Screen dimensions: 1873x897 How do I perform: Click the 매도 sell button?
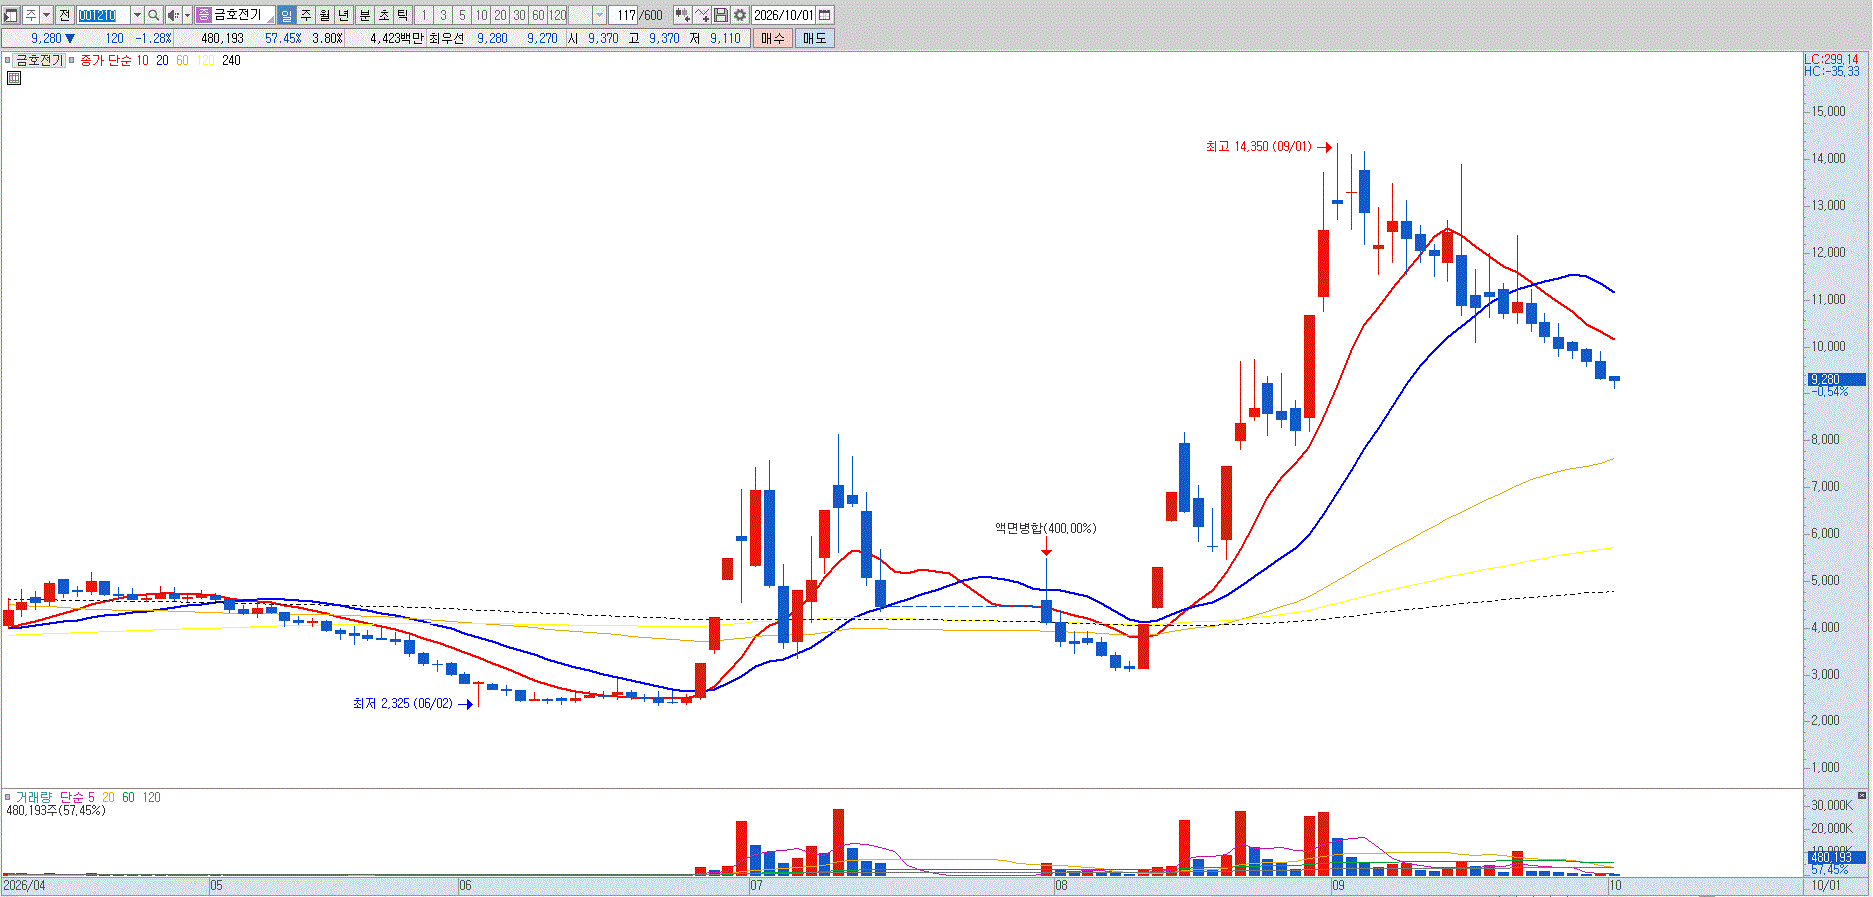click(x=815, y=38)
